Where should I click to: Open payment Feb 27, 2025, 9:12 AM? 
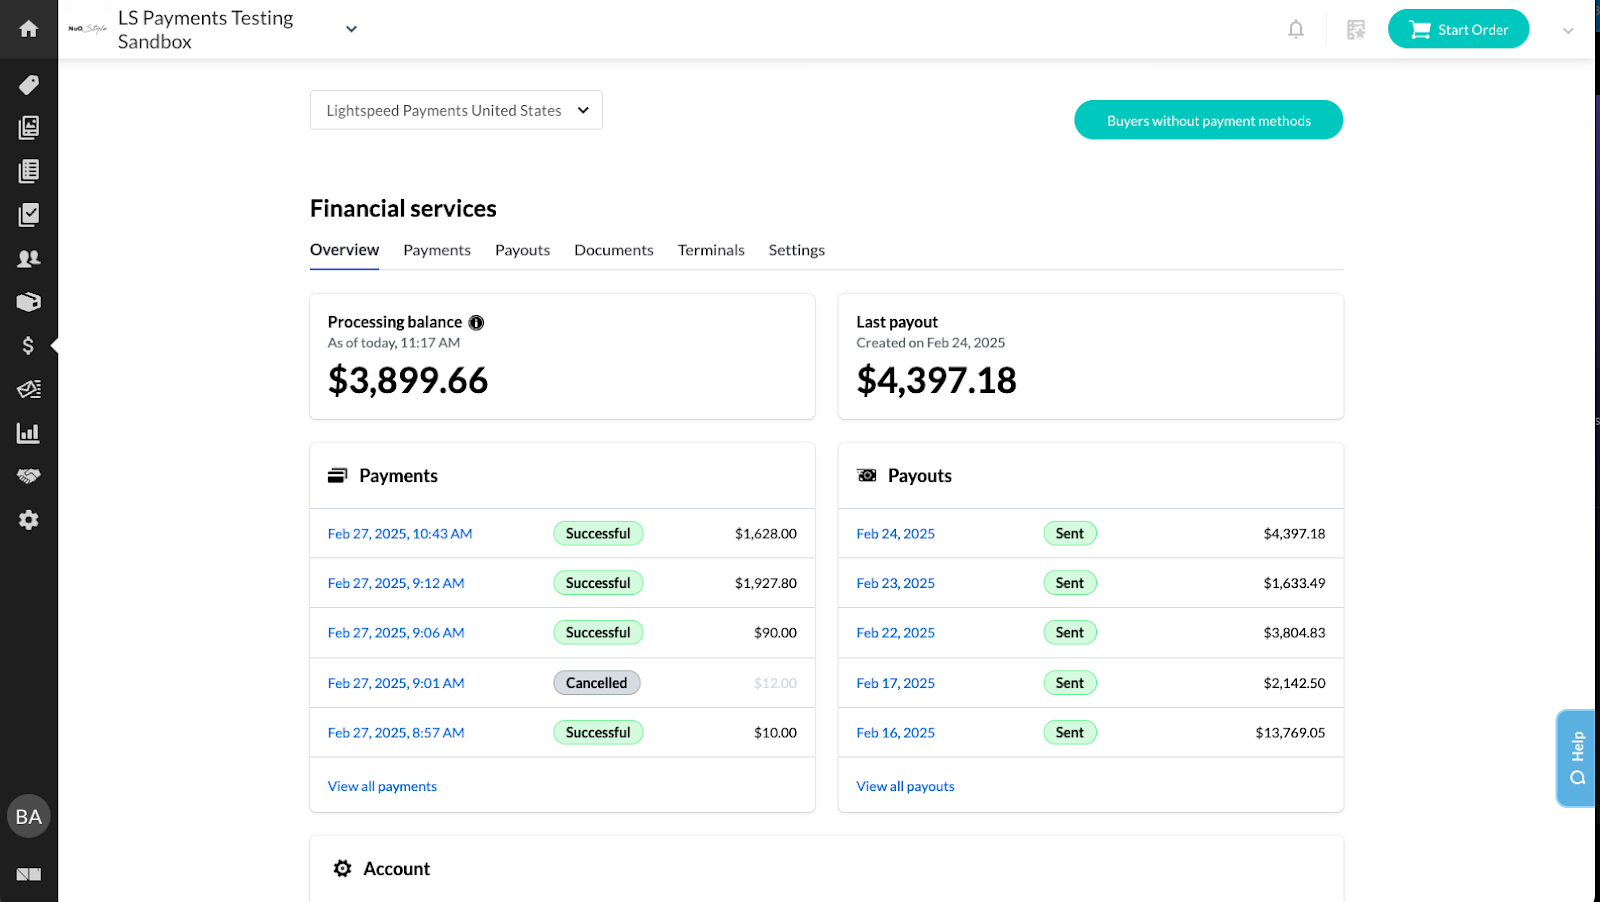point(396,583)
